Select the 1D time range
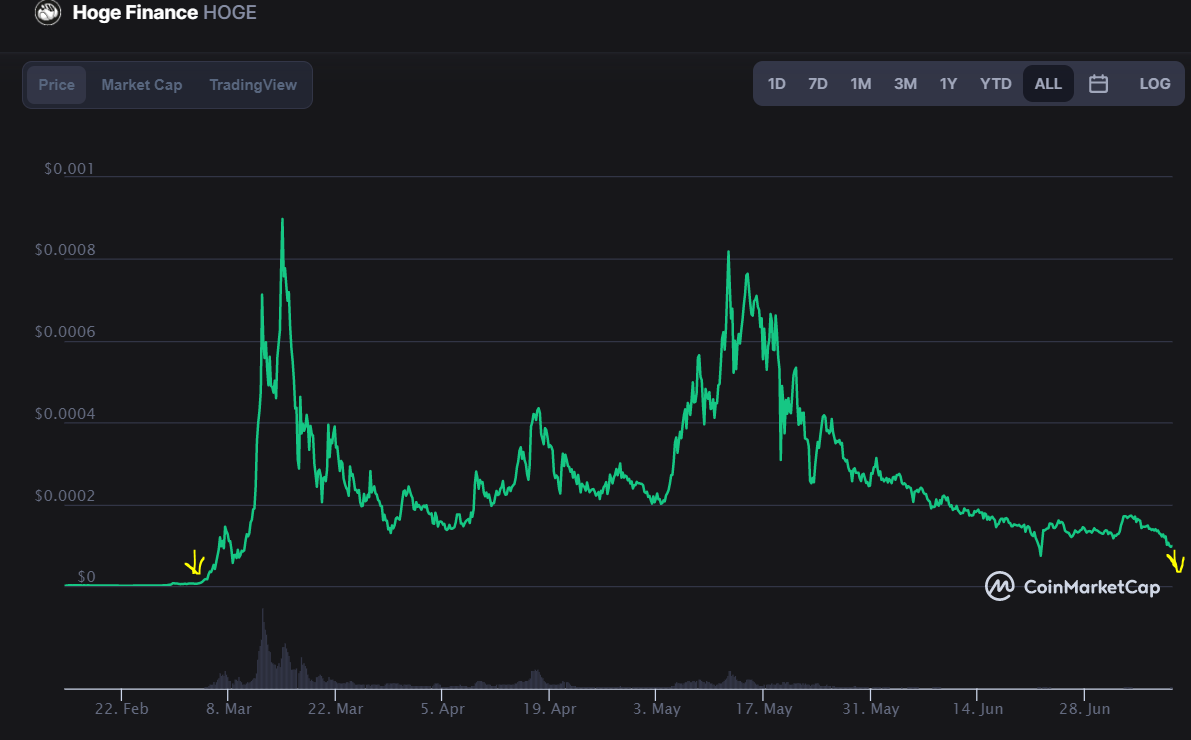1191x740 pixels. pyautogui.click(x=776, y=84)
